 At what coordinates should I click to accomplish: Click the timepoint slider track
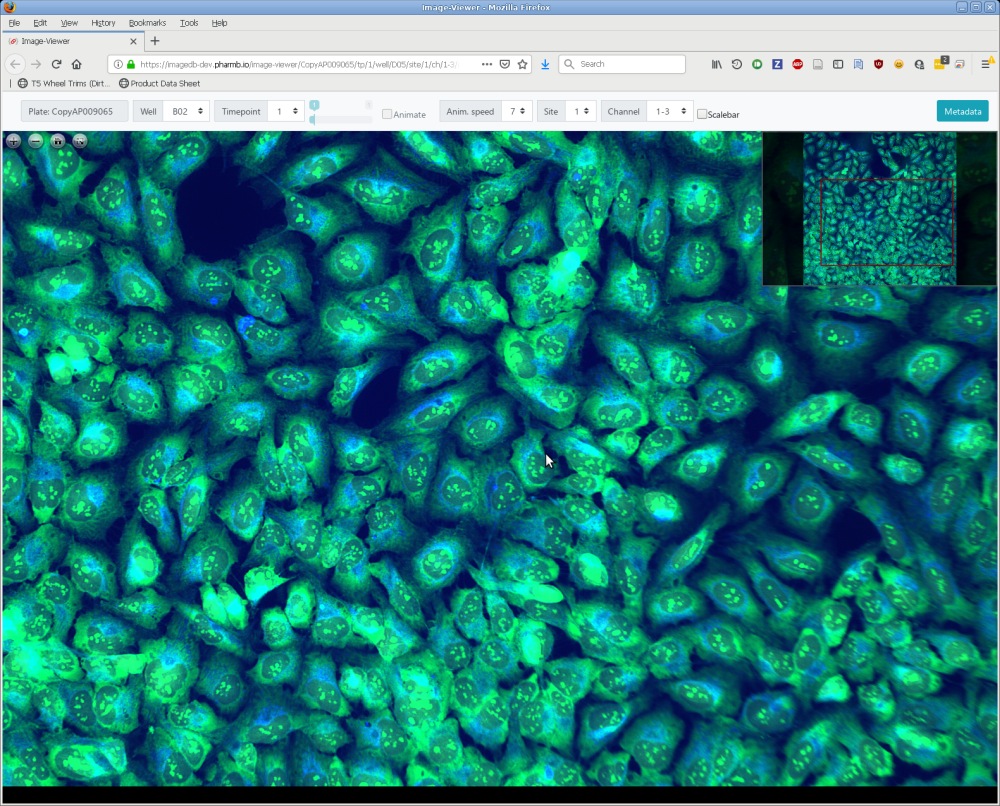(x=341, y=119)
